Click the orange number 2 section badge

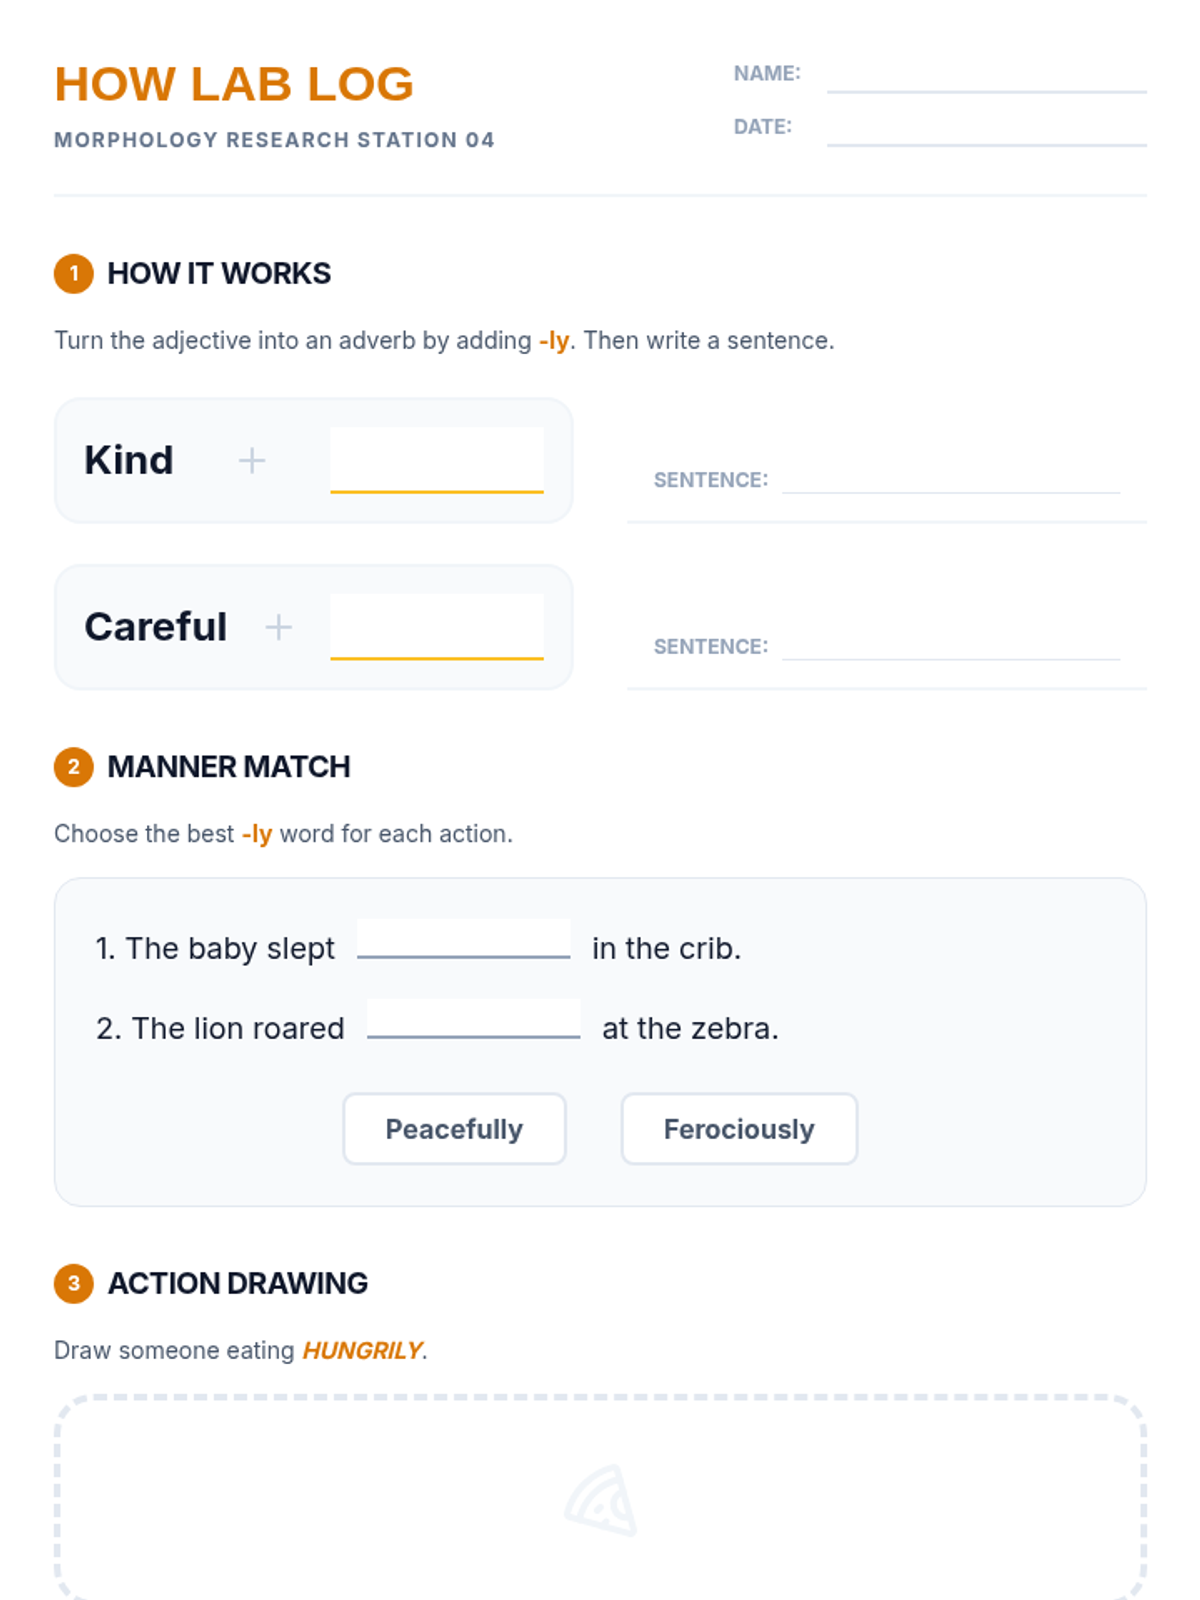click(74, 767)
